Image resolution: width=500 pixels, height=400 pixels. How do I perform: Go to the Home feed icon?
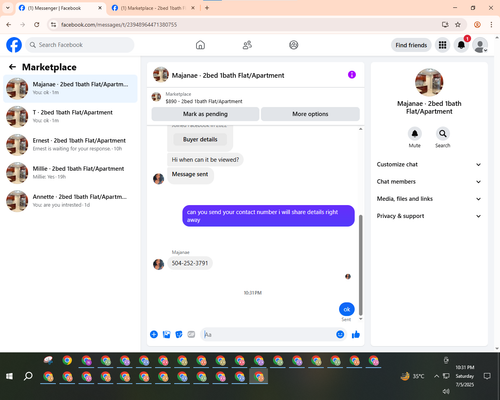pyautogui.click(x=200, y=45)
